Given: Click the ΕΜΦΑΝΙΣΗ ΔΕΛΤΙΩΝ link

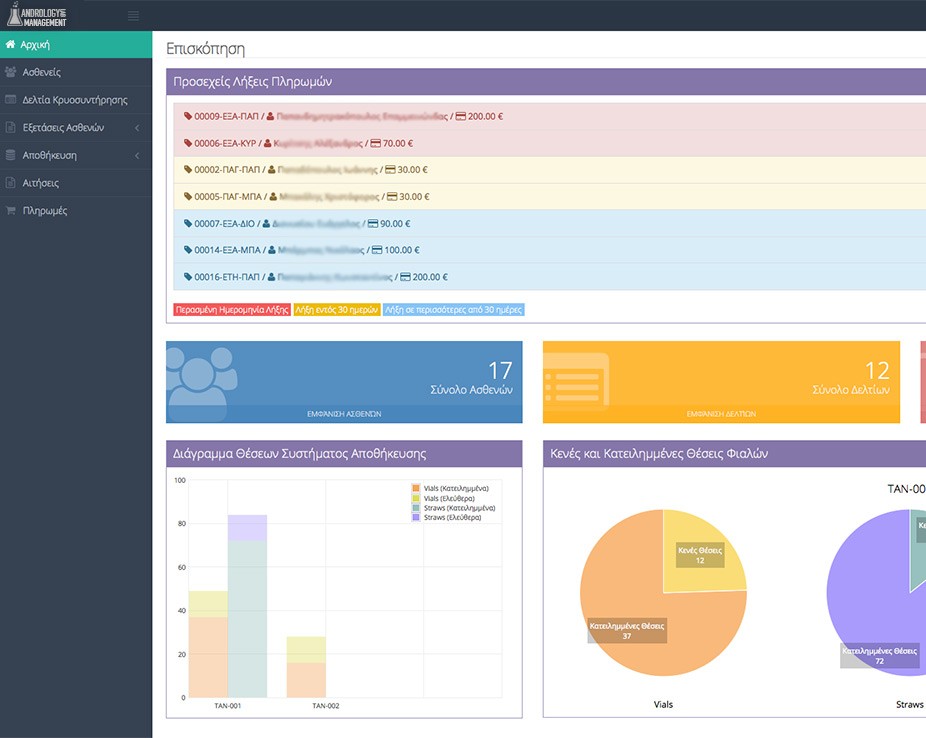Looking at the screenshot, I should [x=721, y=414].
